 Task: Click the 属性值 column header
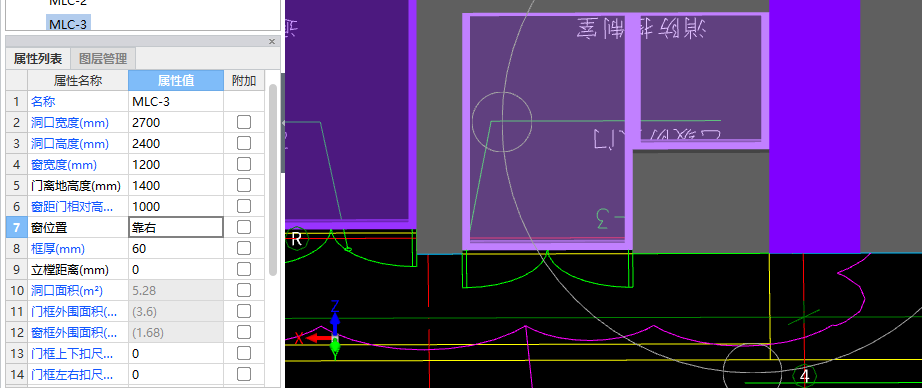pyautogui.click(x=176, y=81)
